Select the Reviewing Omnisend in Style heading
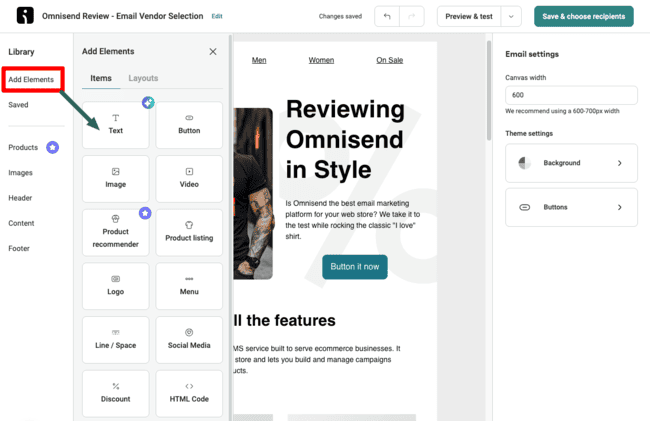Viewport: 650px width, 421px height. (345, 139)
